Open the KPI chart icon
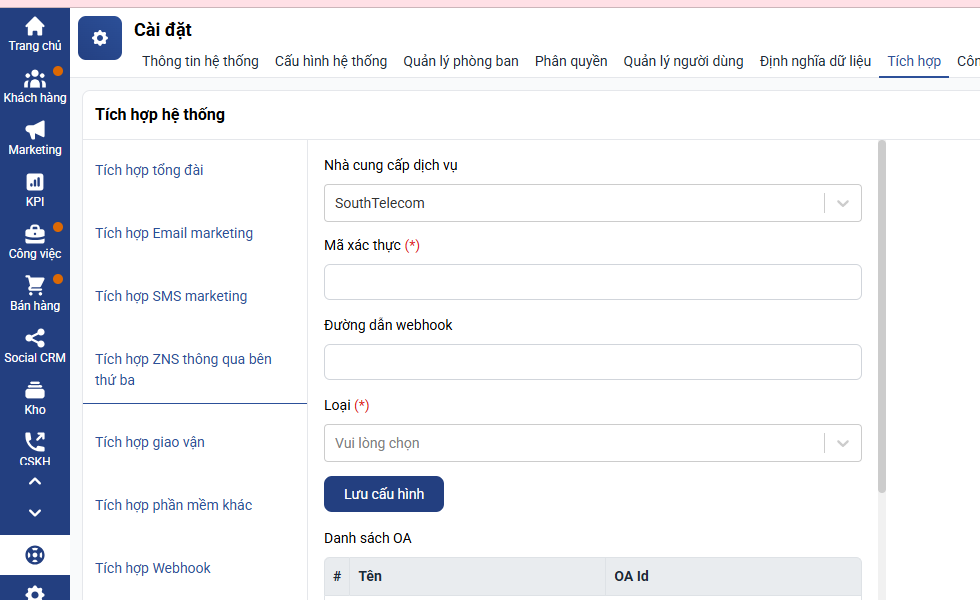This screenshot has width=980, height=600. click(35, 182)
